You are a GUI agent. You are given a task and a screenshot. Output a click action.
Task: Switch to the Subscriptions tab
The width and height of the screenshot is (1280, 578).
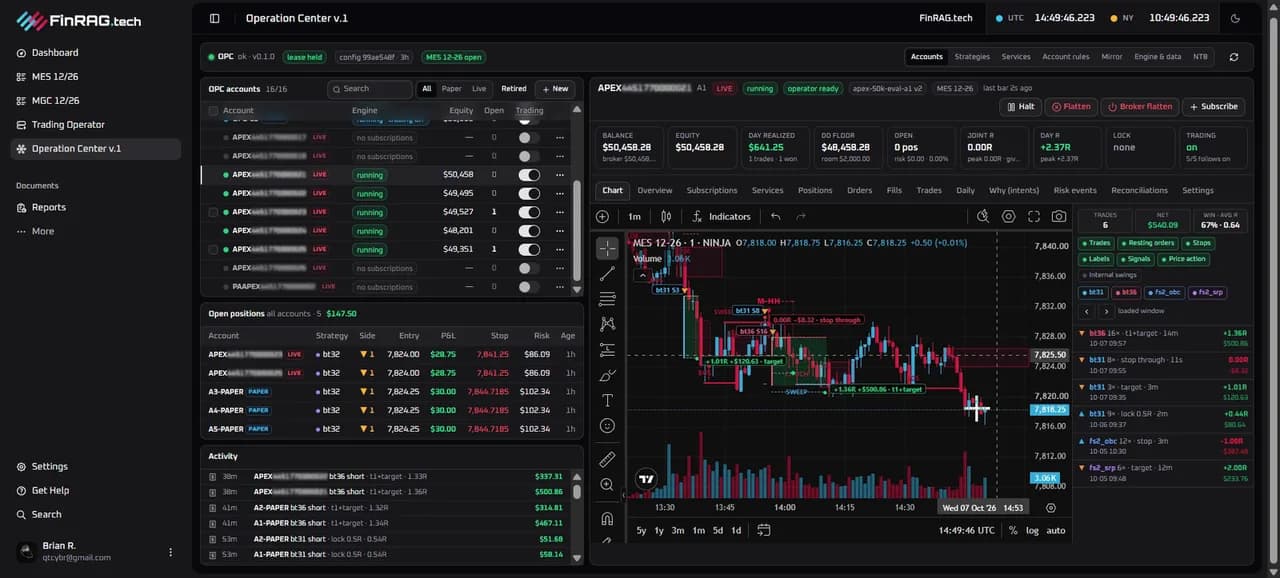(x=712, y=190)
